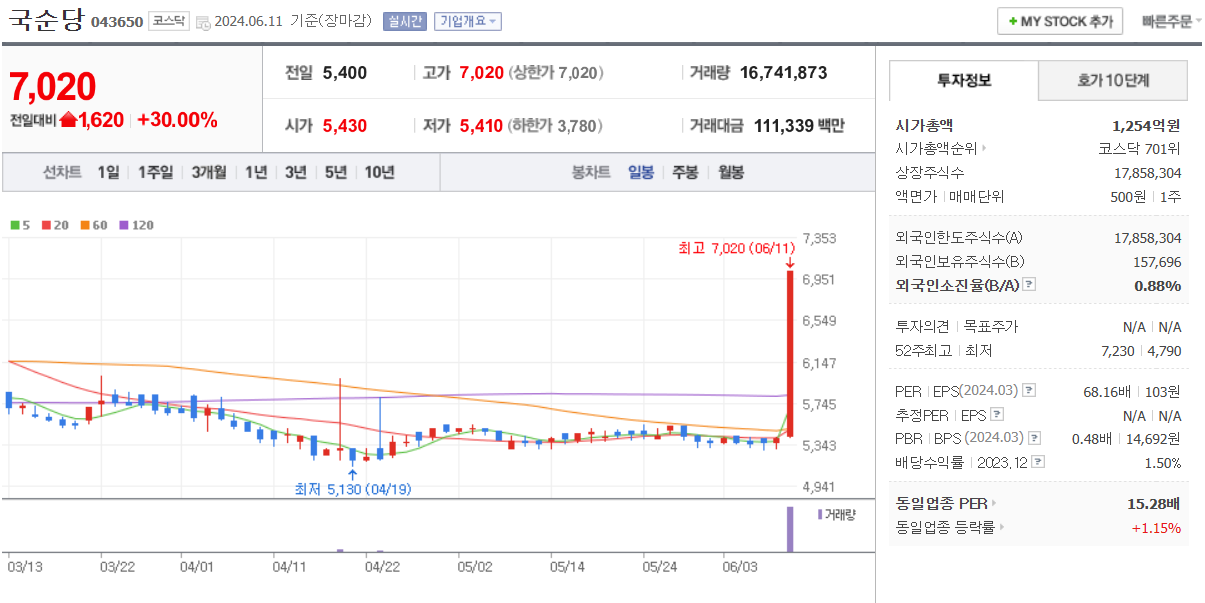Open the 동일업종 PER link
Image resolution: width=1205 pixels, height=603 pixels.
(x=946, y=503)
